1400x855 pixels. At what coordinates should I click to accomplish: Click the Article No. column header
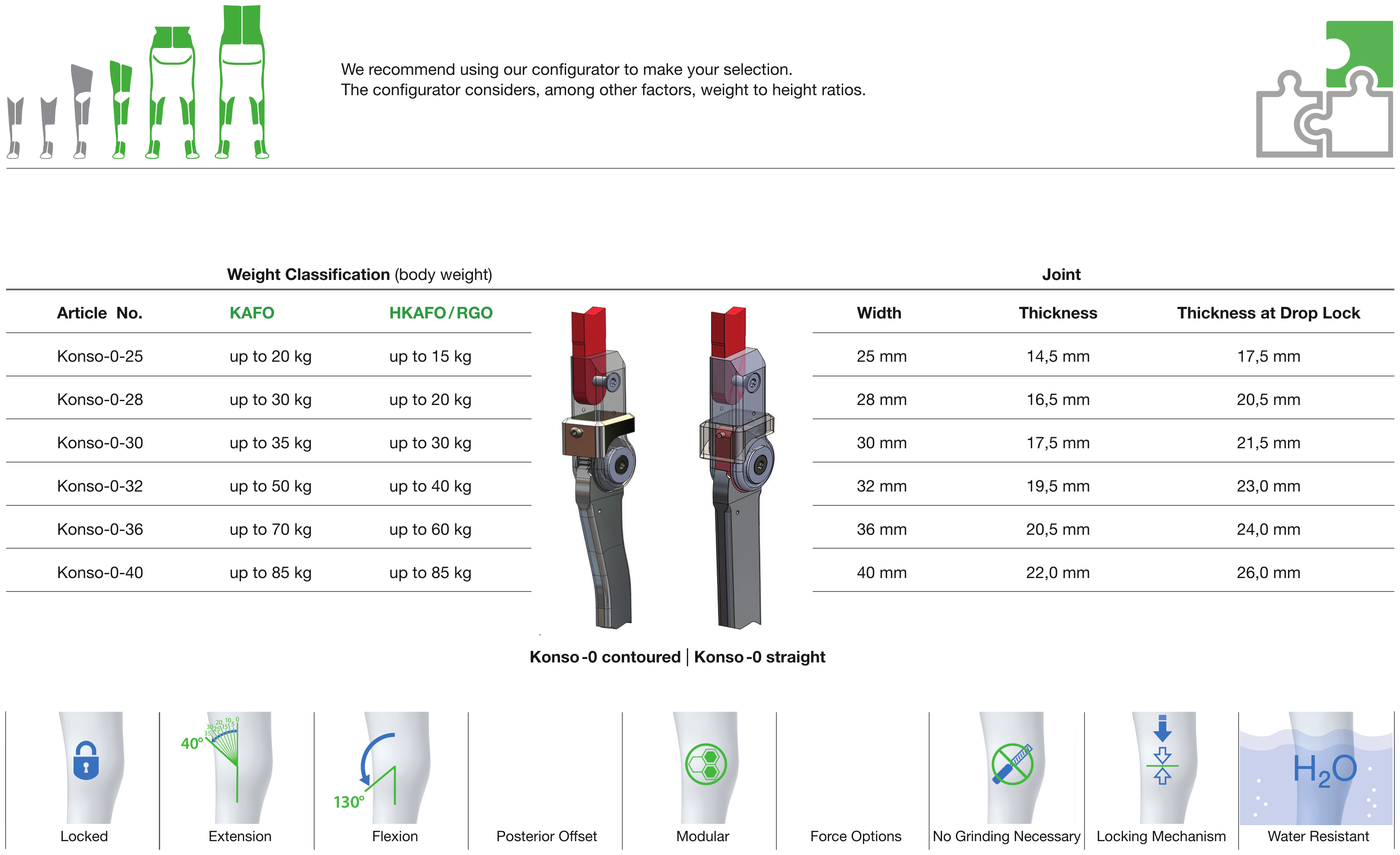100,313
